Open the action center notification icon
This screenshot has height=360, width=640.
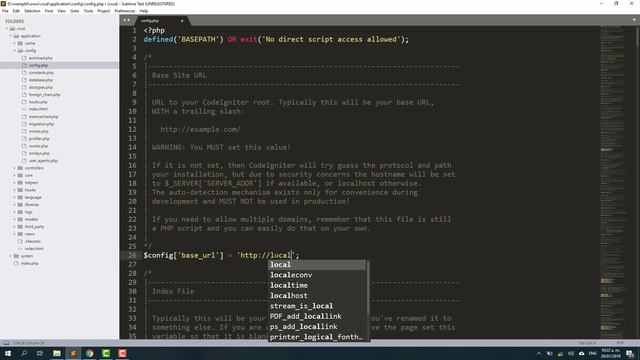pos(630,353)
